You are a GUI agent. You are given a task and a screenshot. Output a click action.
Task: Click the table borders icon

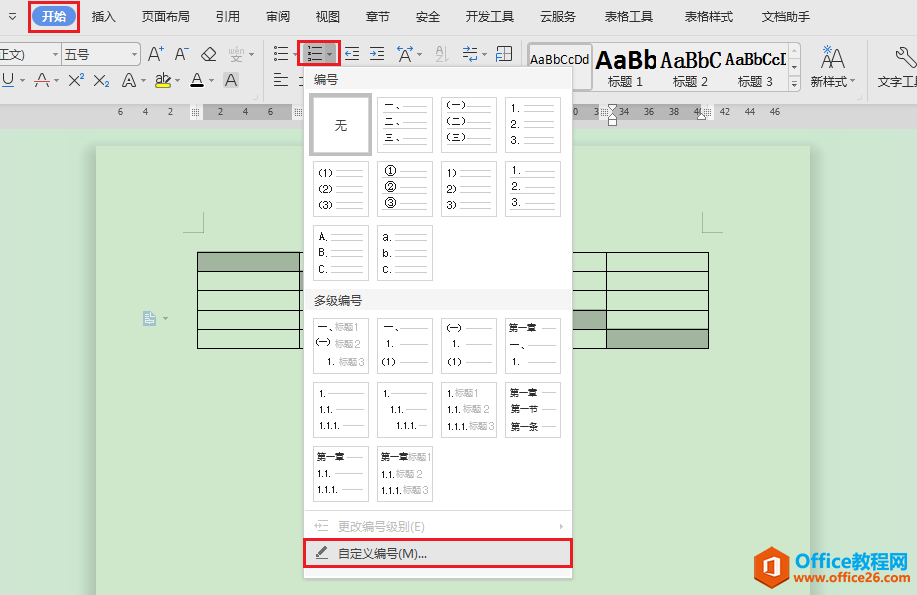tap(504, 54)
